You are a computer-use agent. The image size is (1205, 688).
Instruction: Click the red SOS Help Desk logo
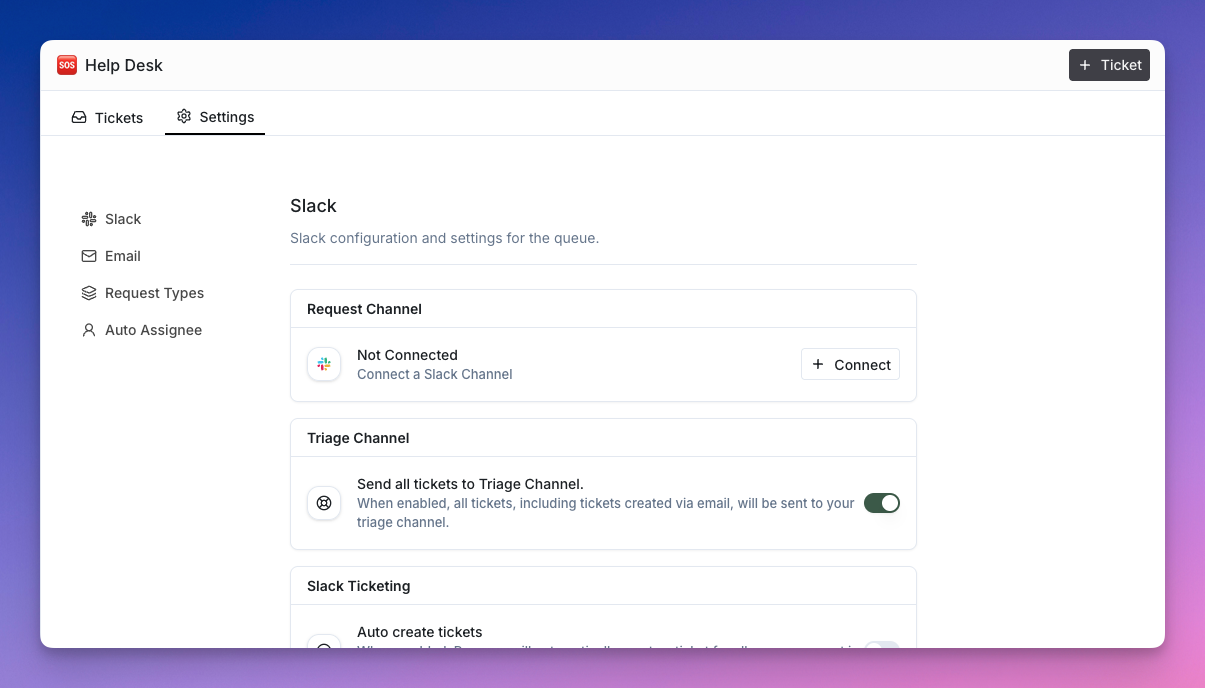[67, 65]
